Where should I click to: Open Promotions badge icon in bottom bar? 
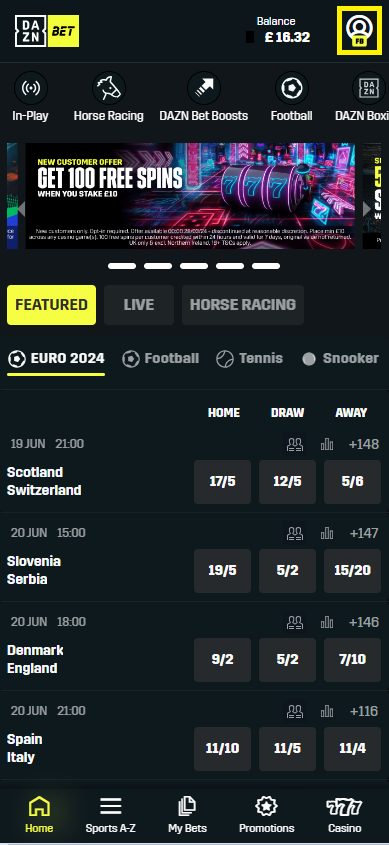(266, 807)
